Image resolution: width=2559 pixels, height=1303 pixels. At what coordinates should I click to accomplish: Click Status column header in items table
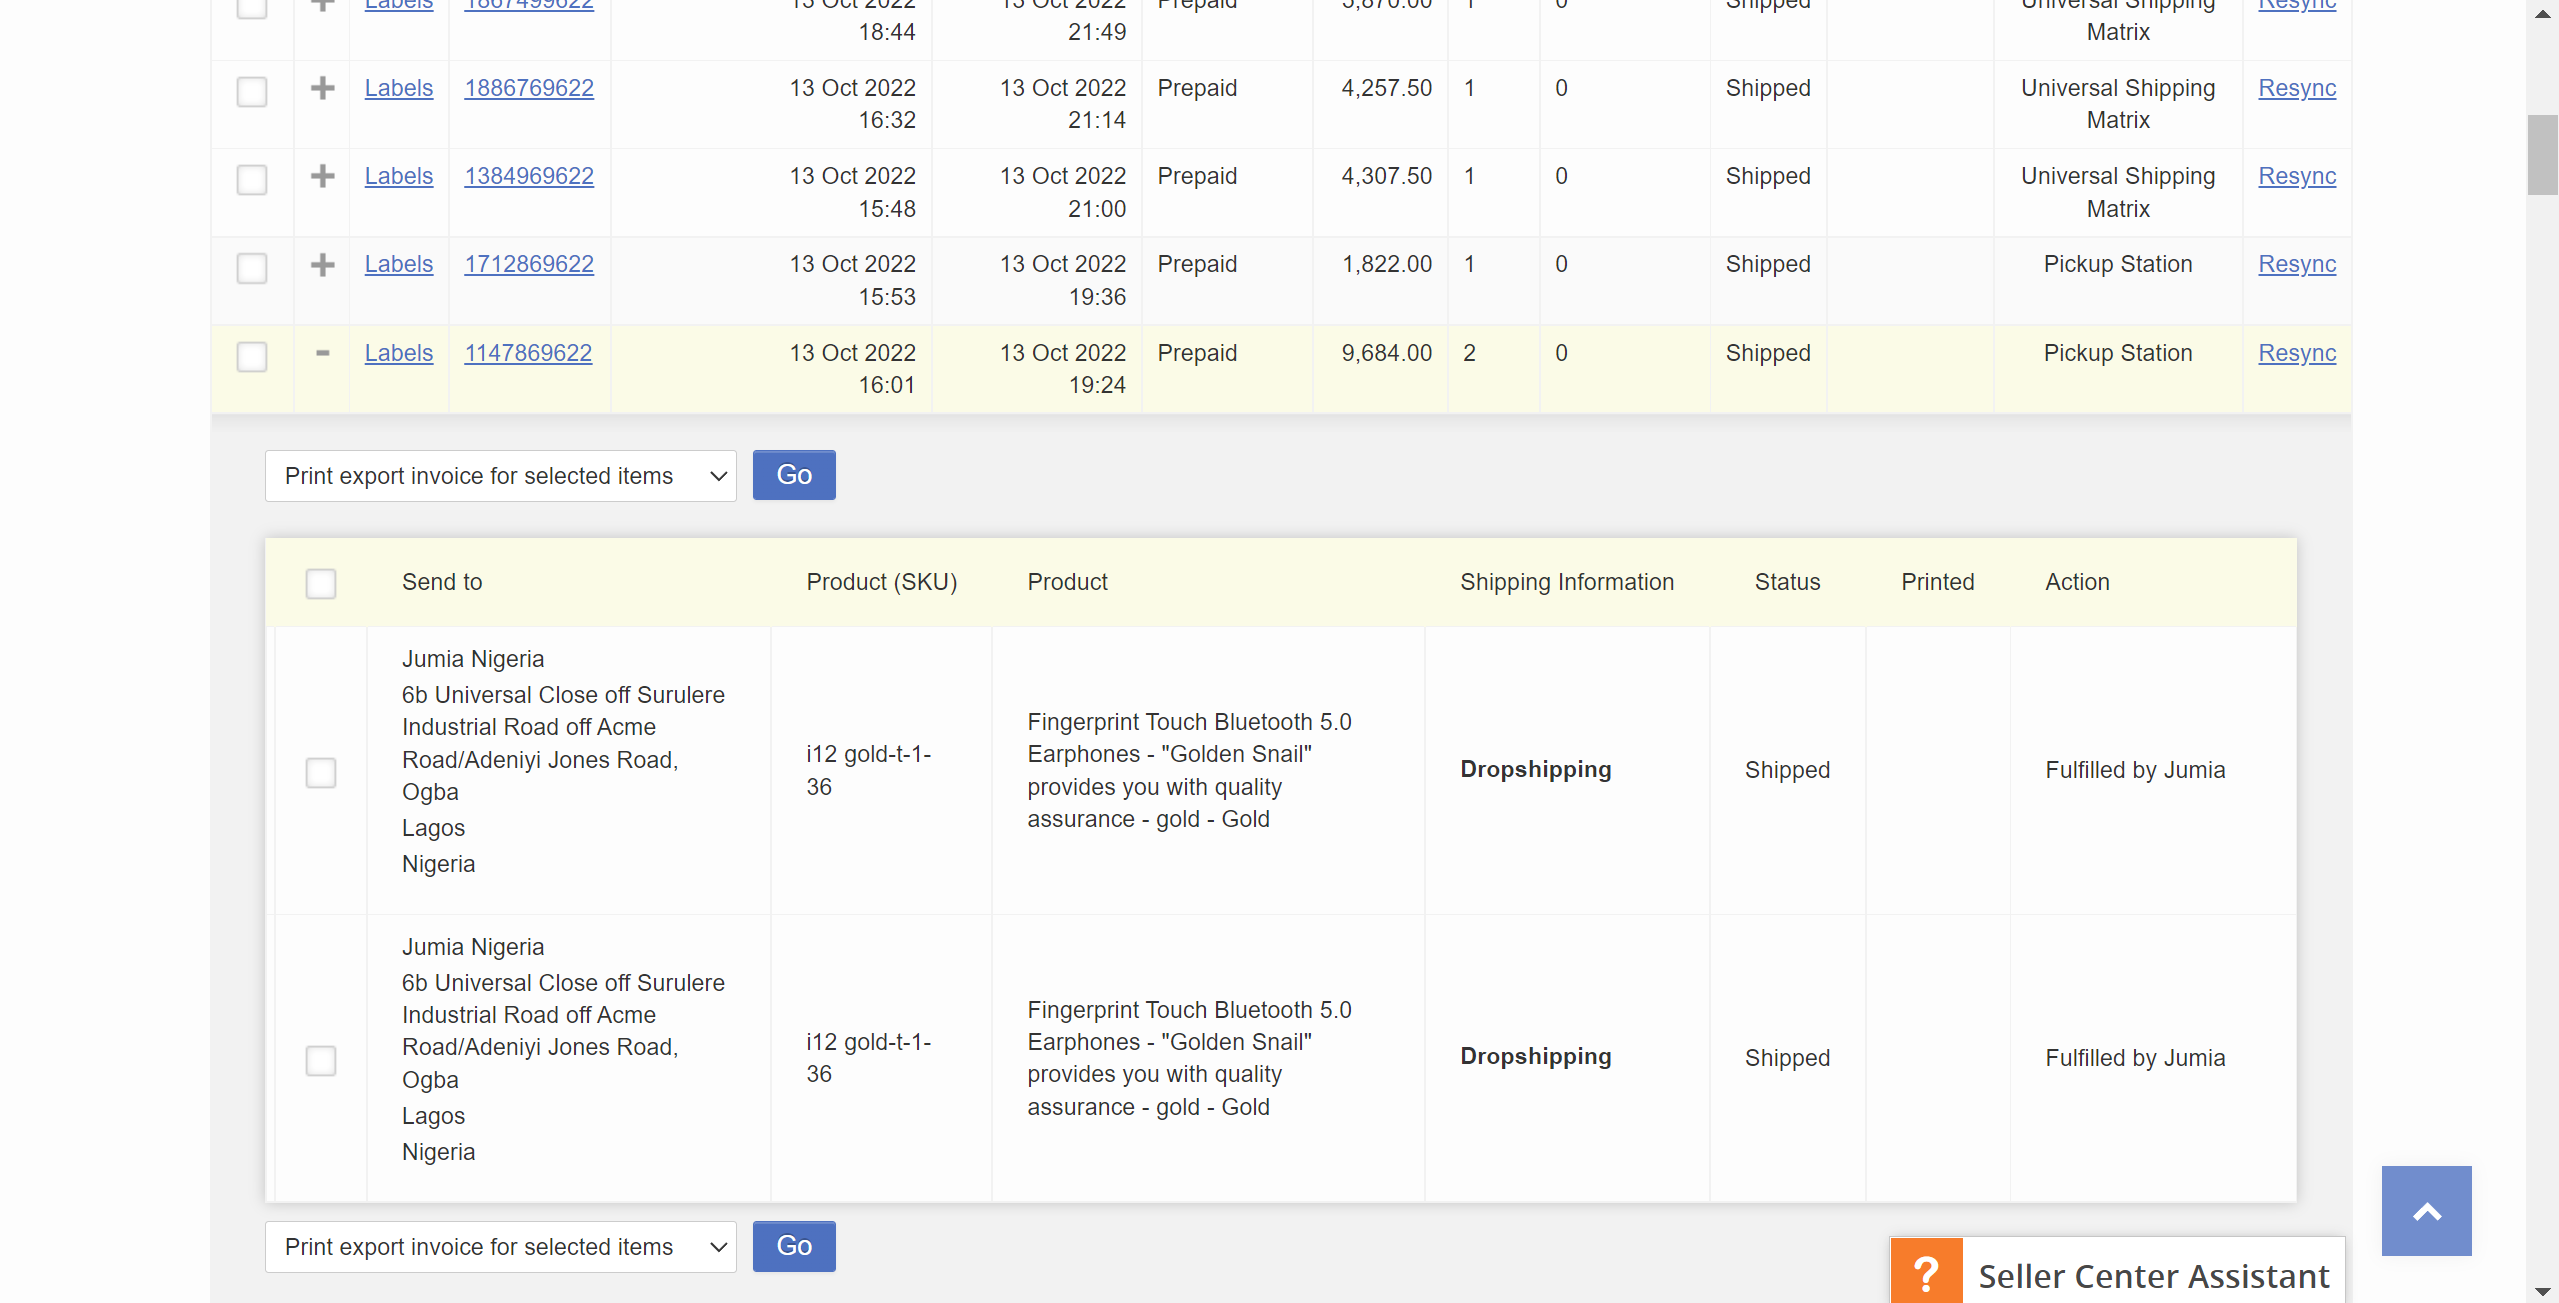pyautogui.click(x=1788, y=582)
